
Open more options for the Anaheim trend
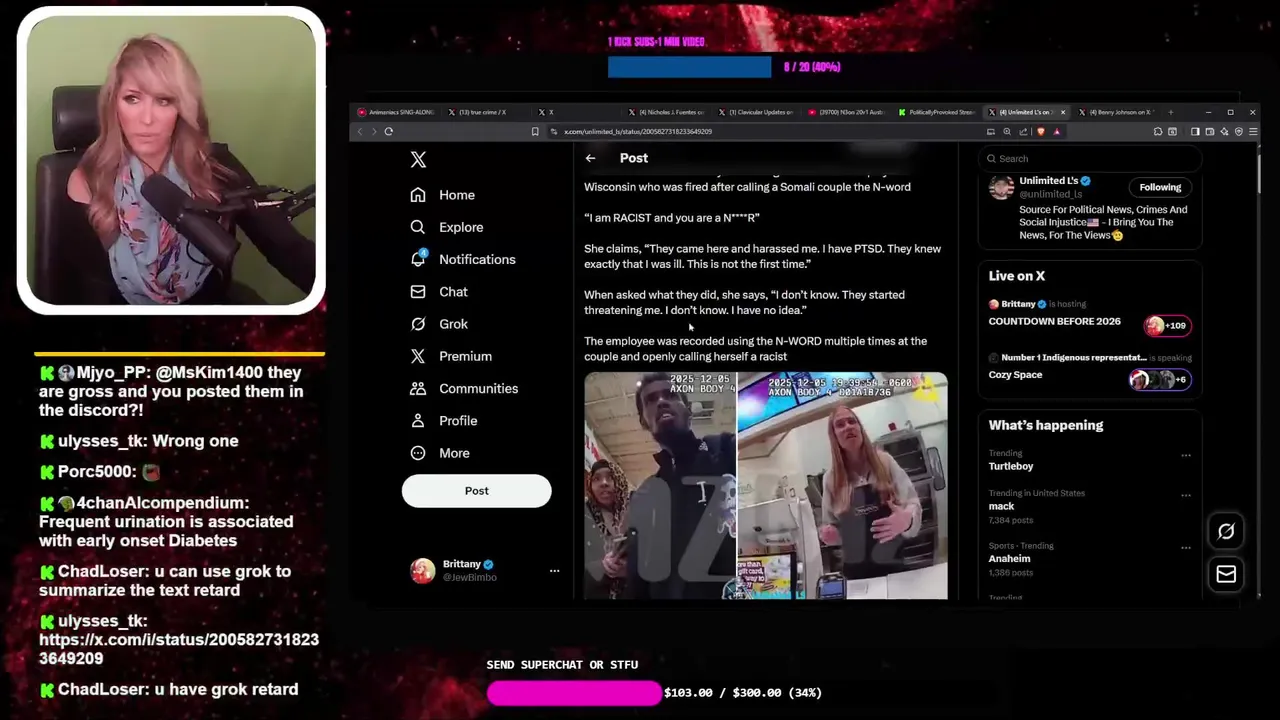point(1186,547)
